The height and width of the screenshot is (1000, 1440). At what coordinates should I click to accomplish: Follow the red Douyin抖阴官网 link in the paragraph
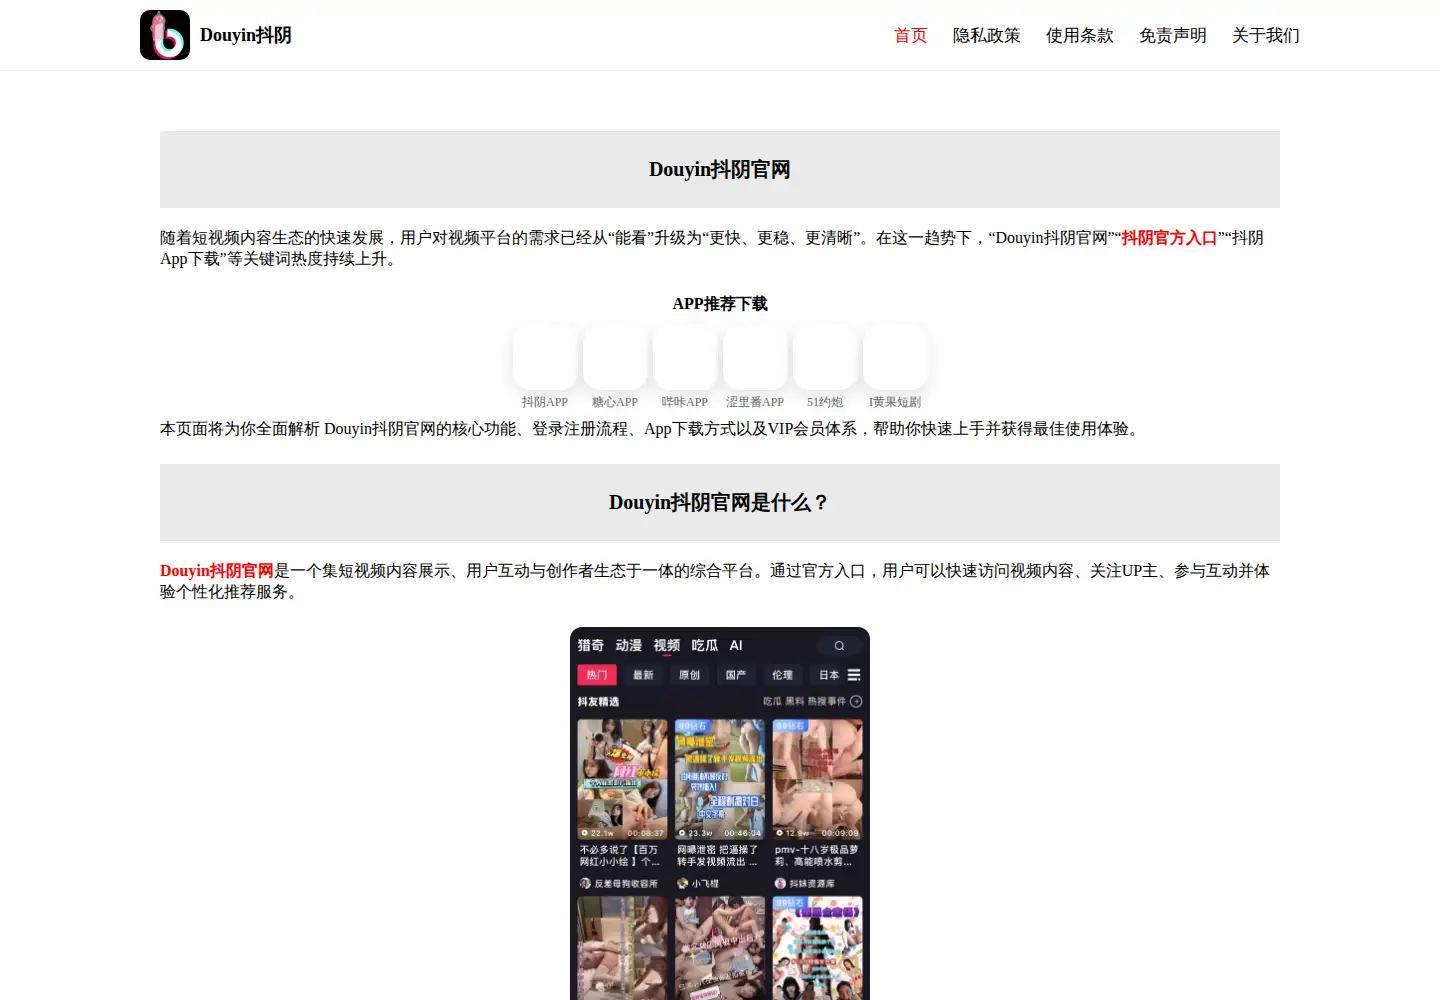pyautogui.click(x=217, y=571)
